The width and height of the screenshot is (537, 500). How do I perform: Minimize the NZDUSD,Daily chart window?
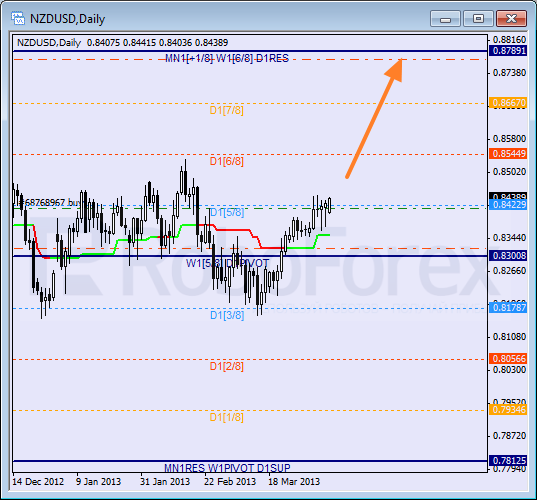tap(445, 18)
